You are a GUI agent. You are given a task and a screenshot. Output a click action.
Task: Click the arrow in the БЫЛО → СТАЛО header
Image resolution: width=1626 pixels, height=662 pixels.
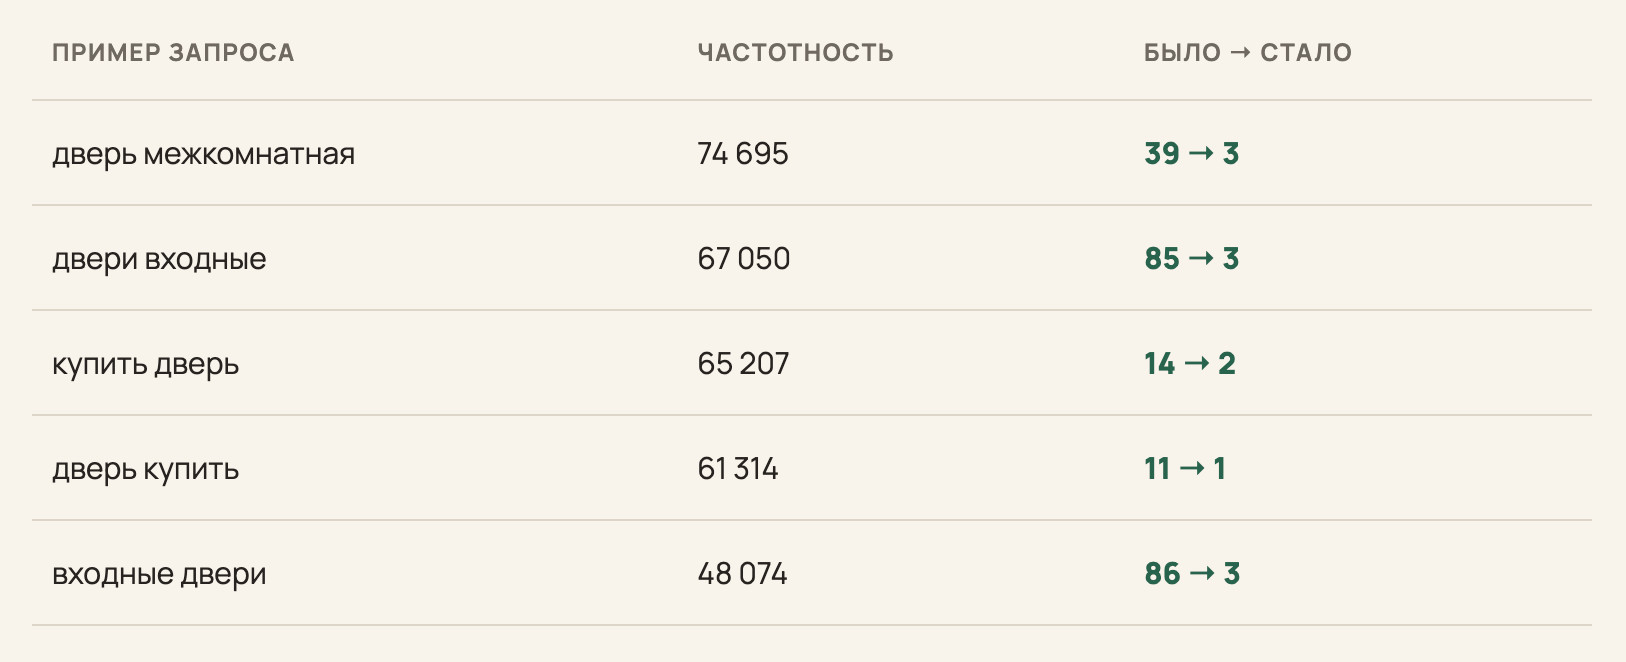[1240, 53]
